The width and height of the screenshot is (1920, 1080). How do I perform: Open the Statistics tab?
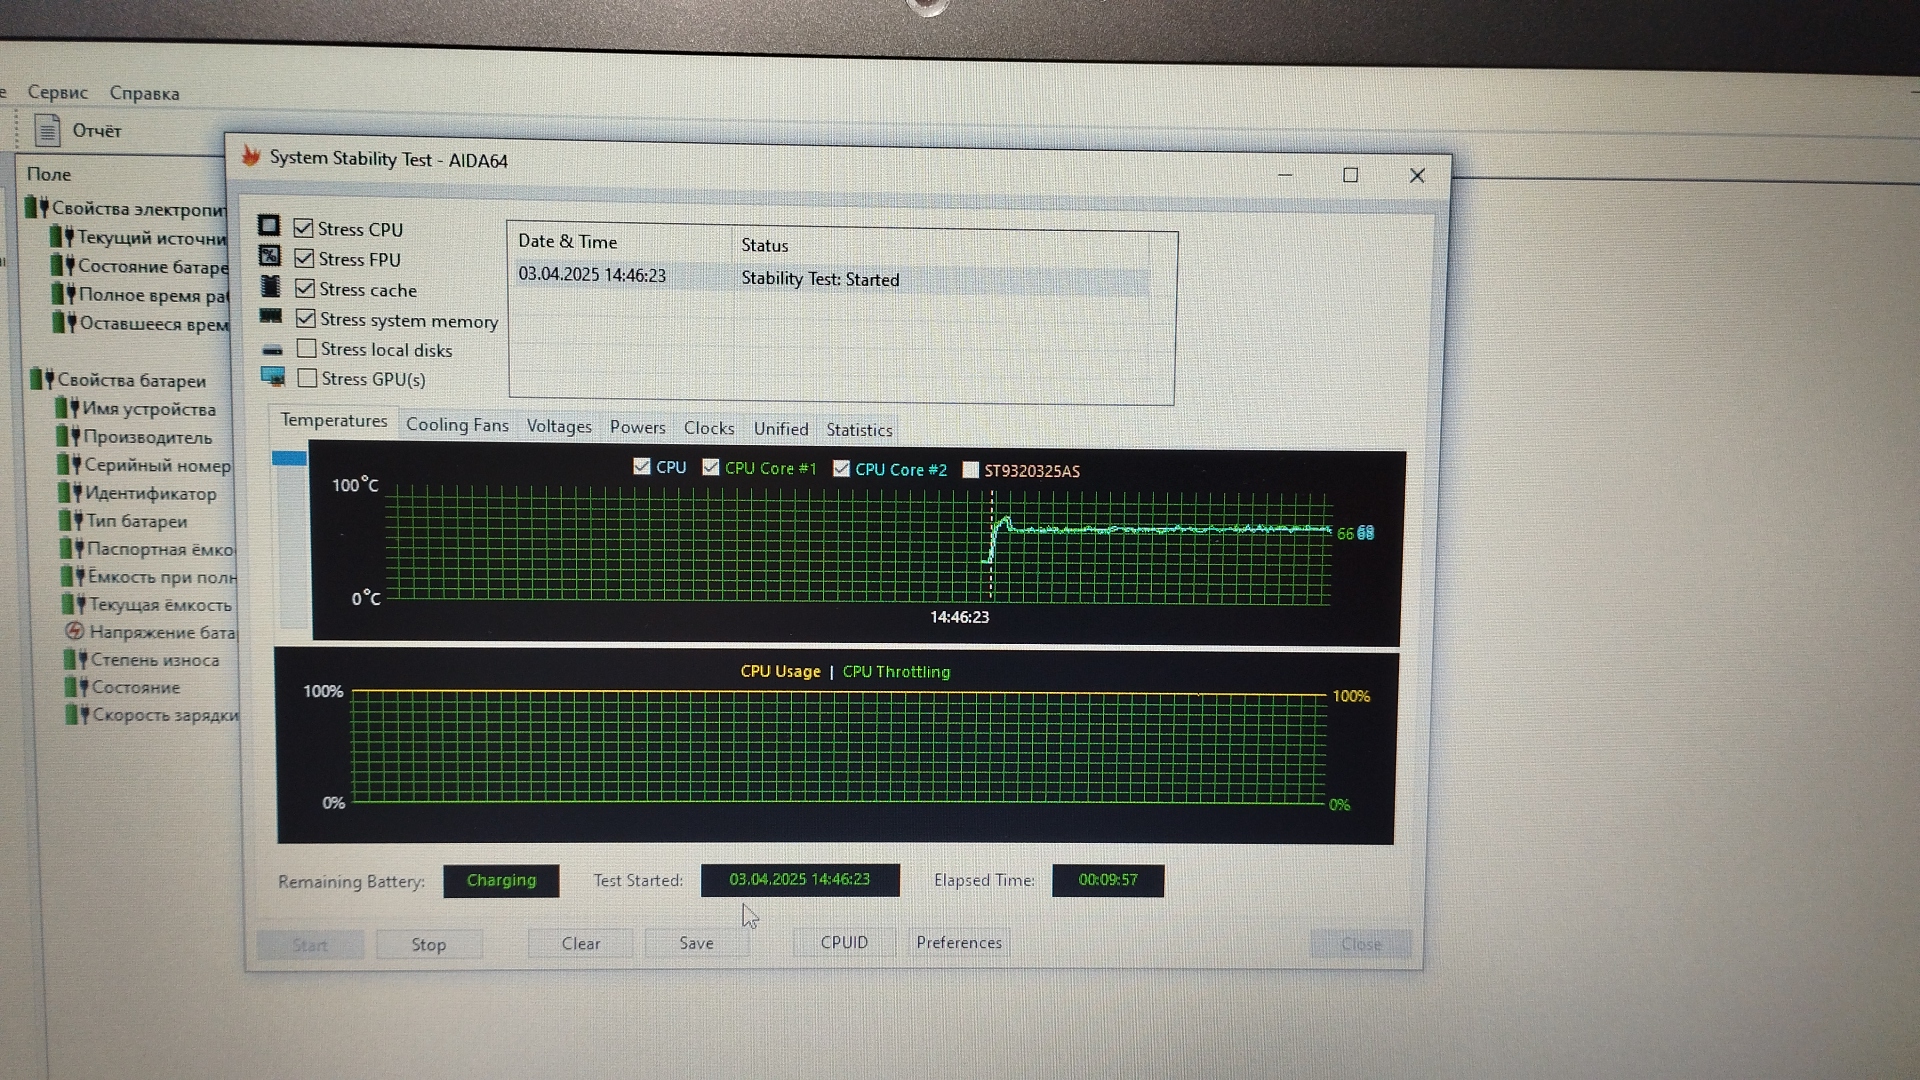859,430
